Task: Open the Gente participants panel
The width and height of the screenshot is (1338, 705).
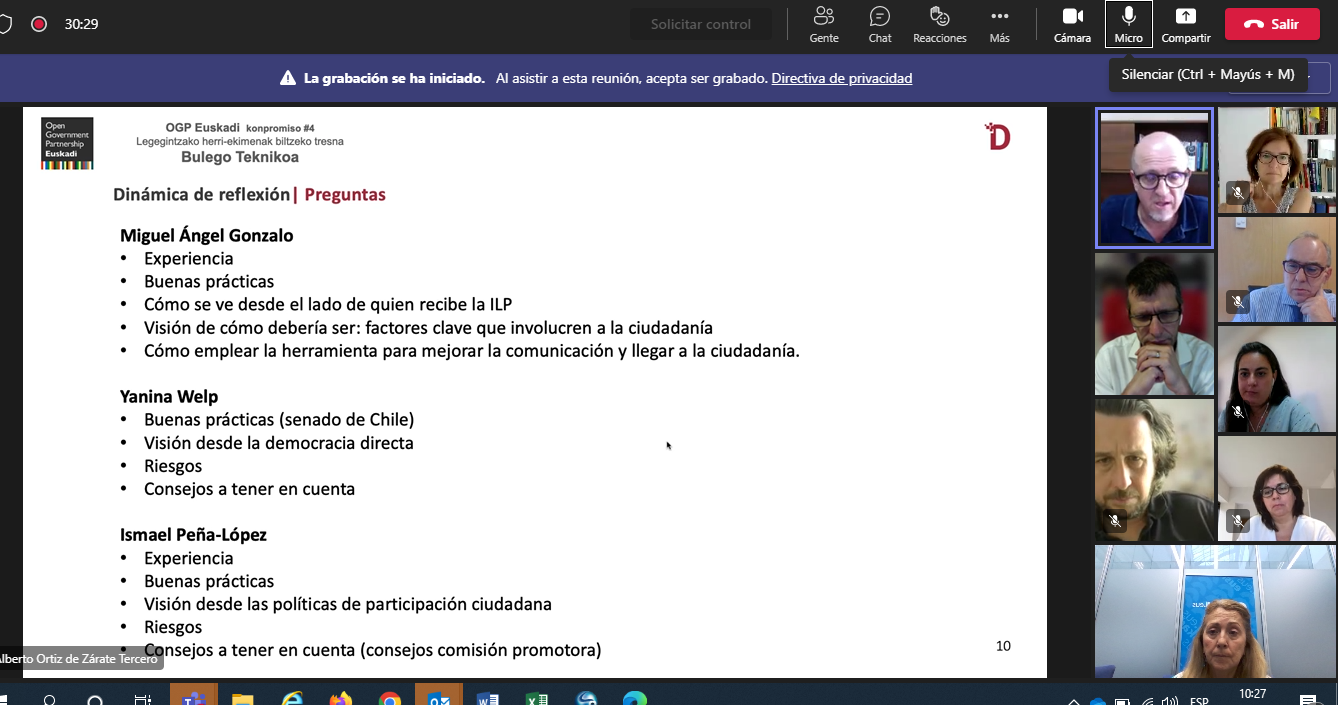Action: pyautogui.click(x=824, y=24)
